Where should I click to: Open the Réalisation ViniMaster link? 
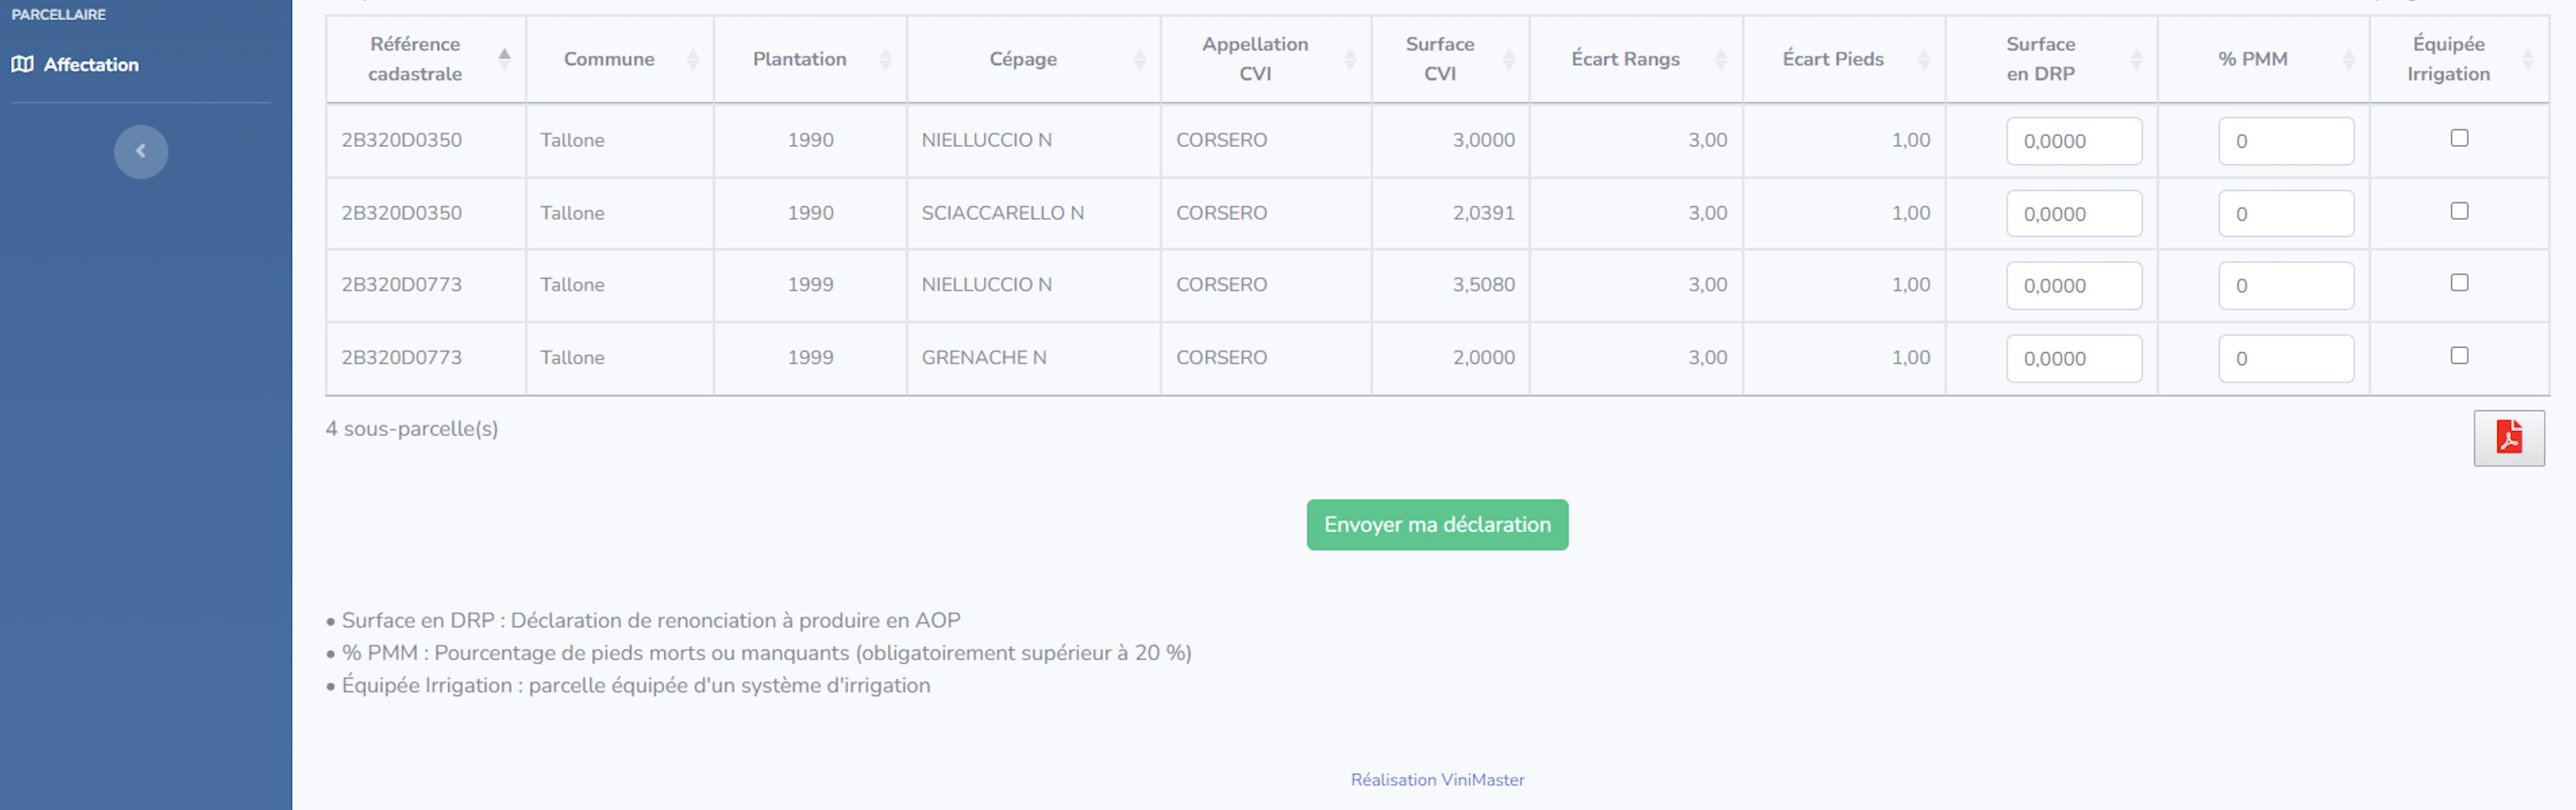pyautogui.click(x=1436, y=779)
